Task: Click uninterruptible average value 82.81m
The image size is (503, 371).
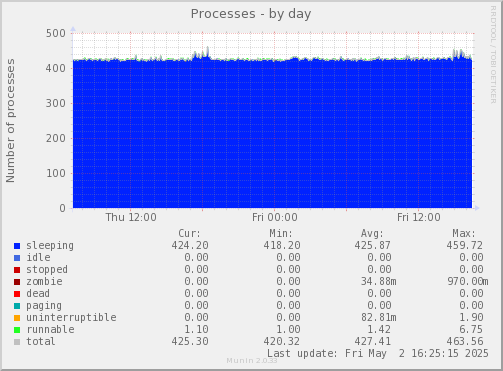Action: click(379, 317)
